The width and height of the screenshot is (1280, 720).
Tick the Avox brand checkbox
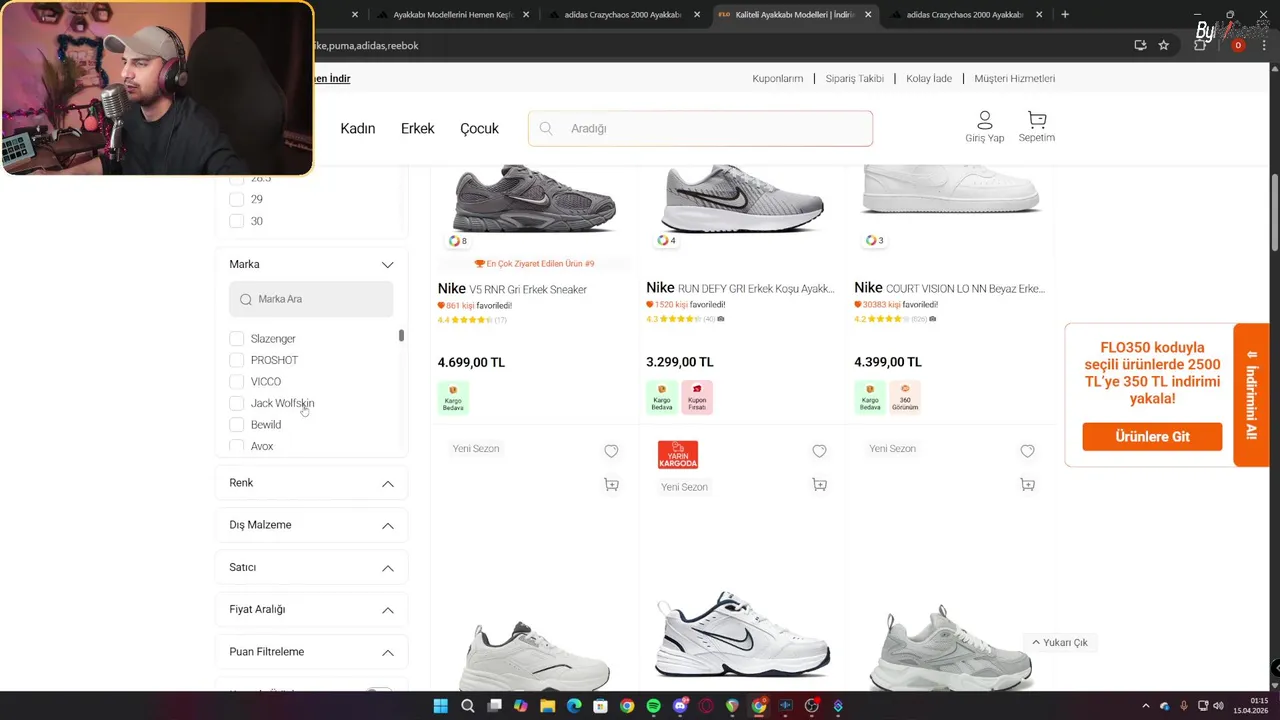pos(237,446)
